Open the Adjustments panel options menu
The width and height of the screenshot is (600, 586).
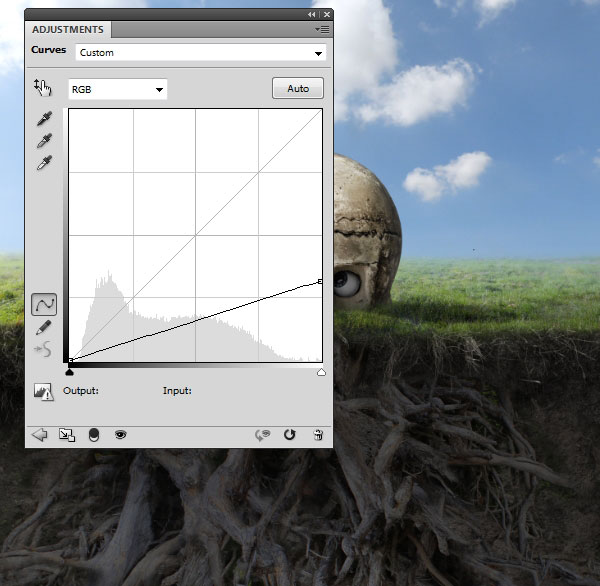click(322, 29)
